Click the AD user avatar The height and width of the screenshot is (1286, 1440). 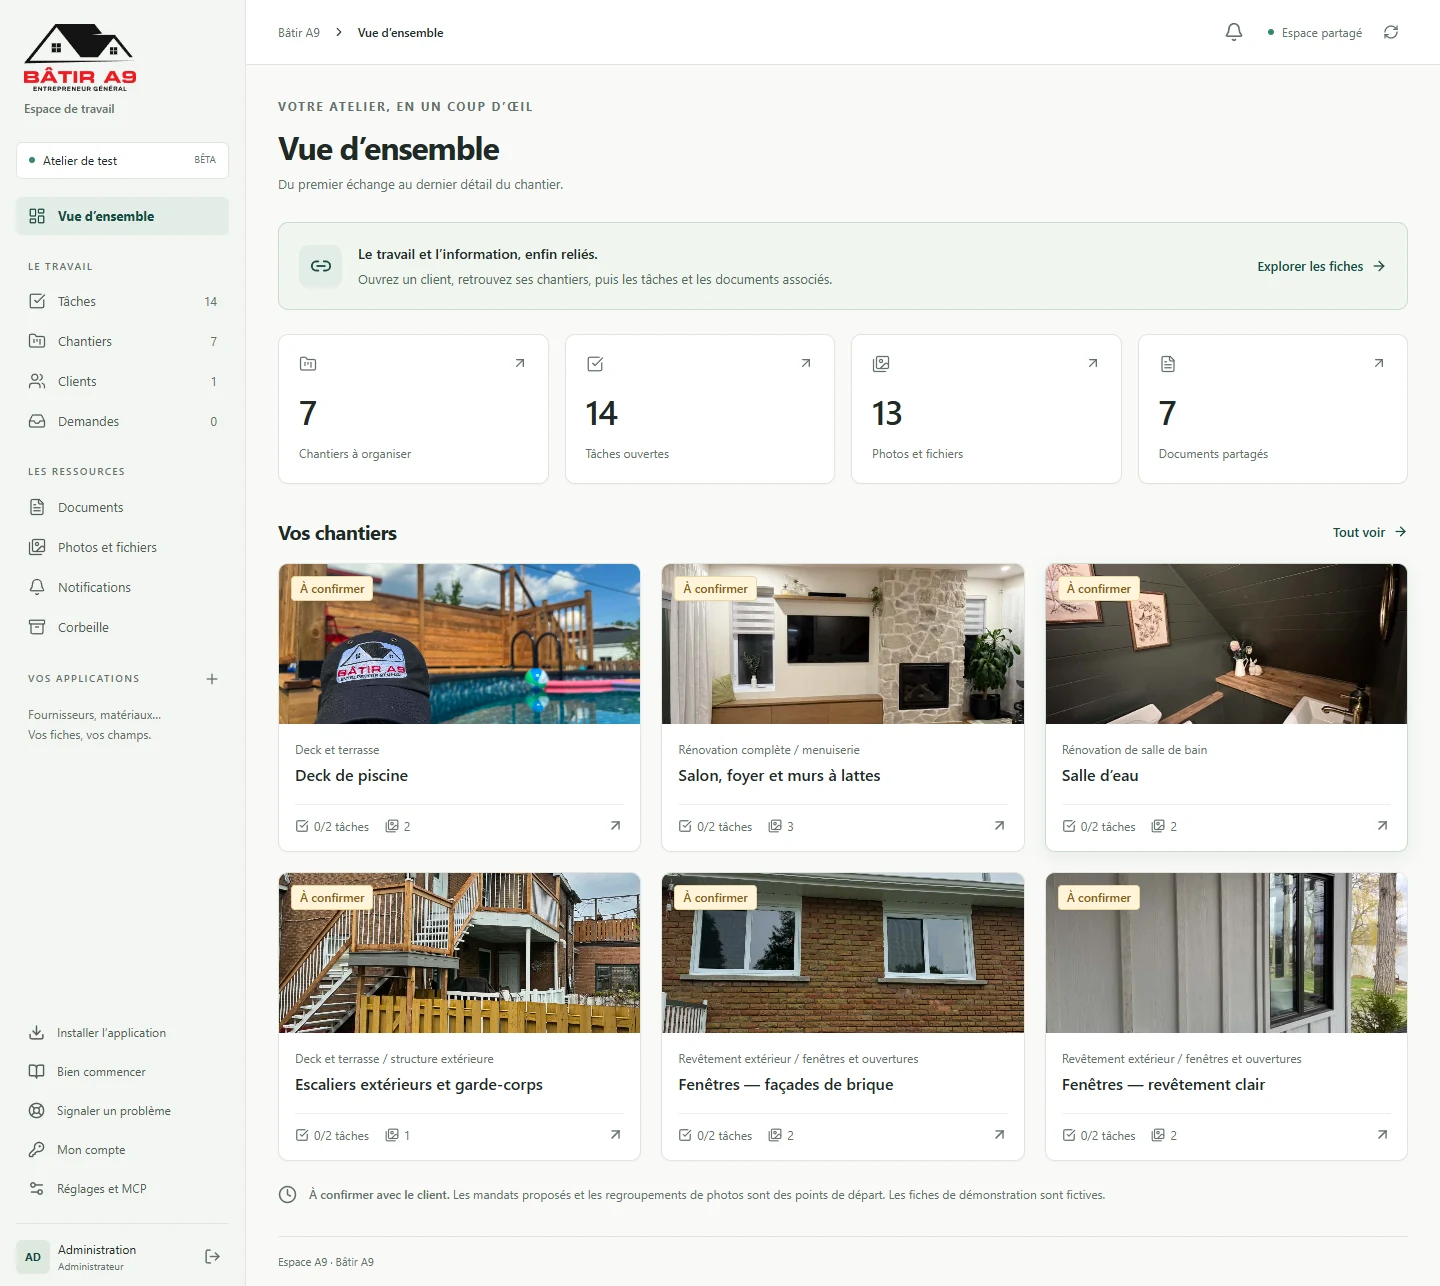click(x=33, y=1257)
